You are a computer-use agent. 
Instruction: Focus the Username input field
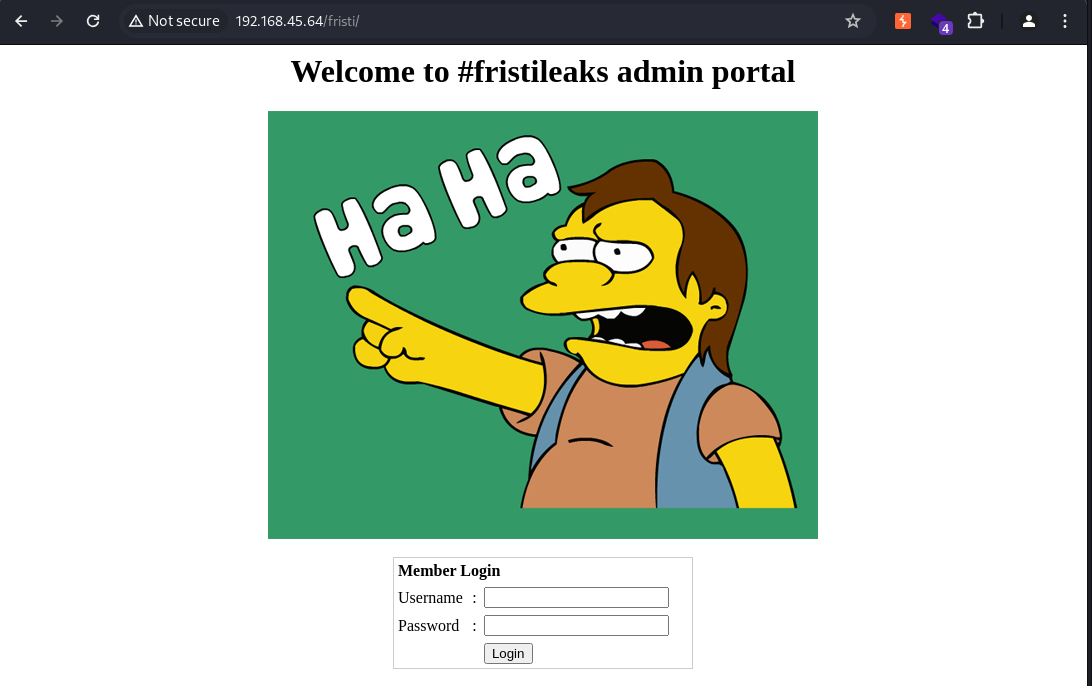click(576, 598)
